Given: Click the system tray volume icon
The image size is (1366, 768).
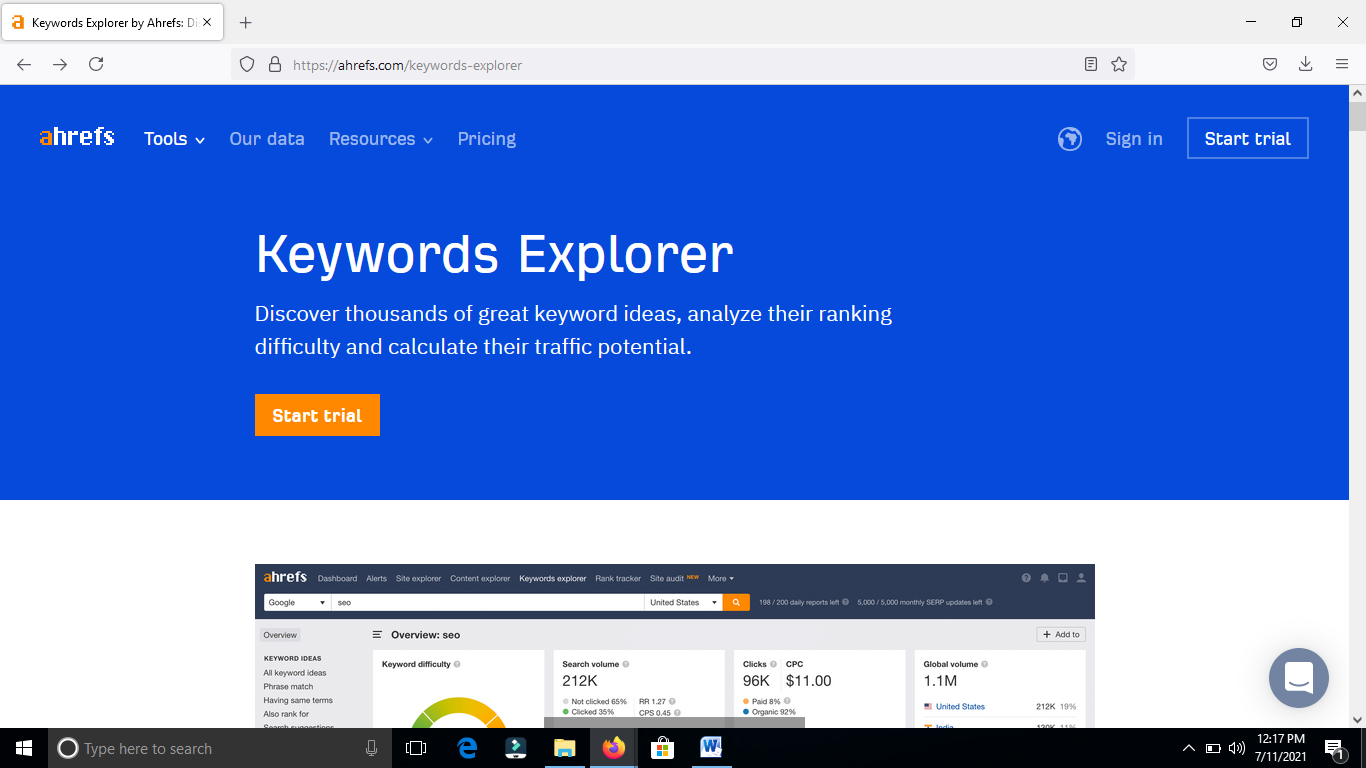Looking at the screenshot, I should point(1237,748).
